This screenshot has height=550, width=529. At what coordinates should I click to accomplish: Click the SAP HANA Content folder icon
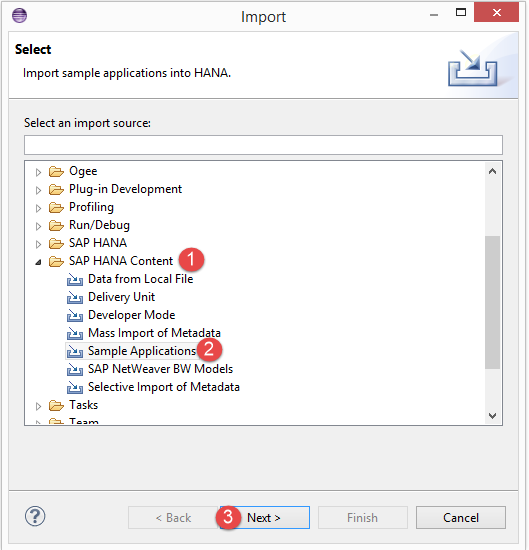click(56, 261)
